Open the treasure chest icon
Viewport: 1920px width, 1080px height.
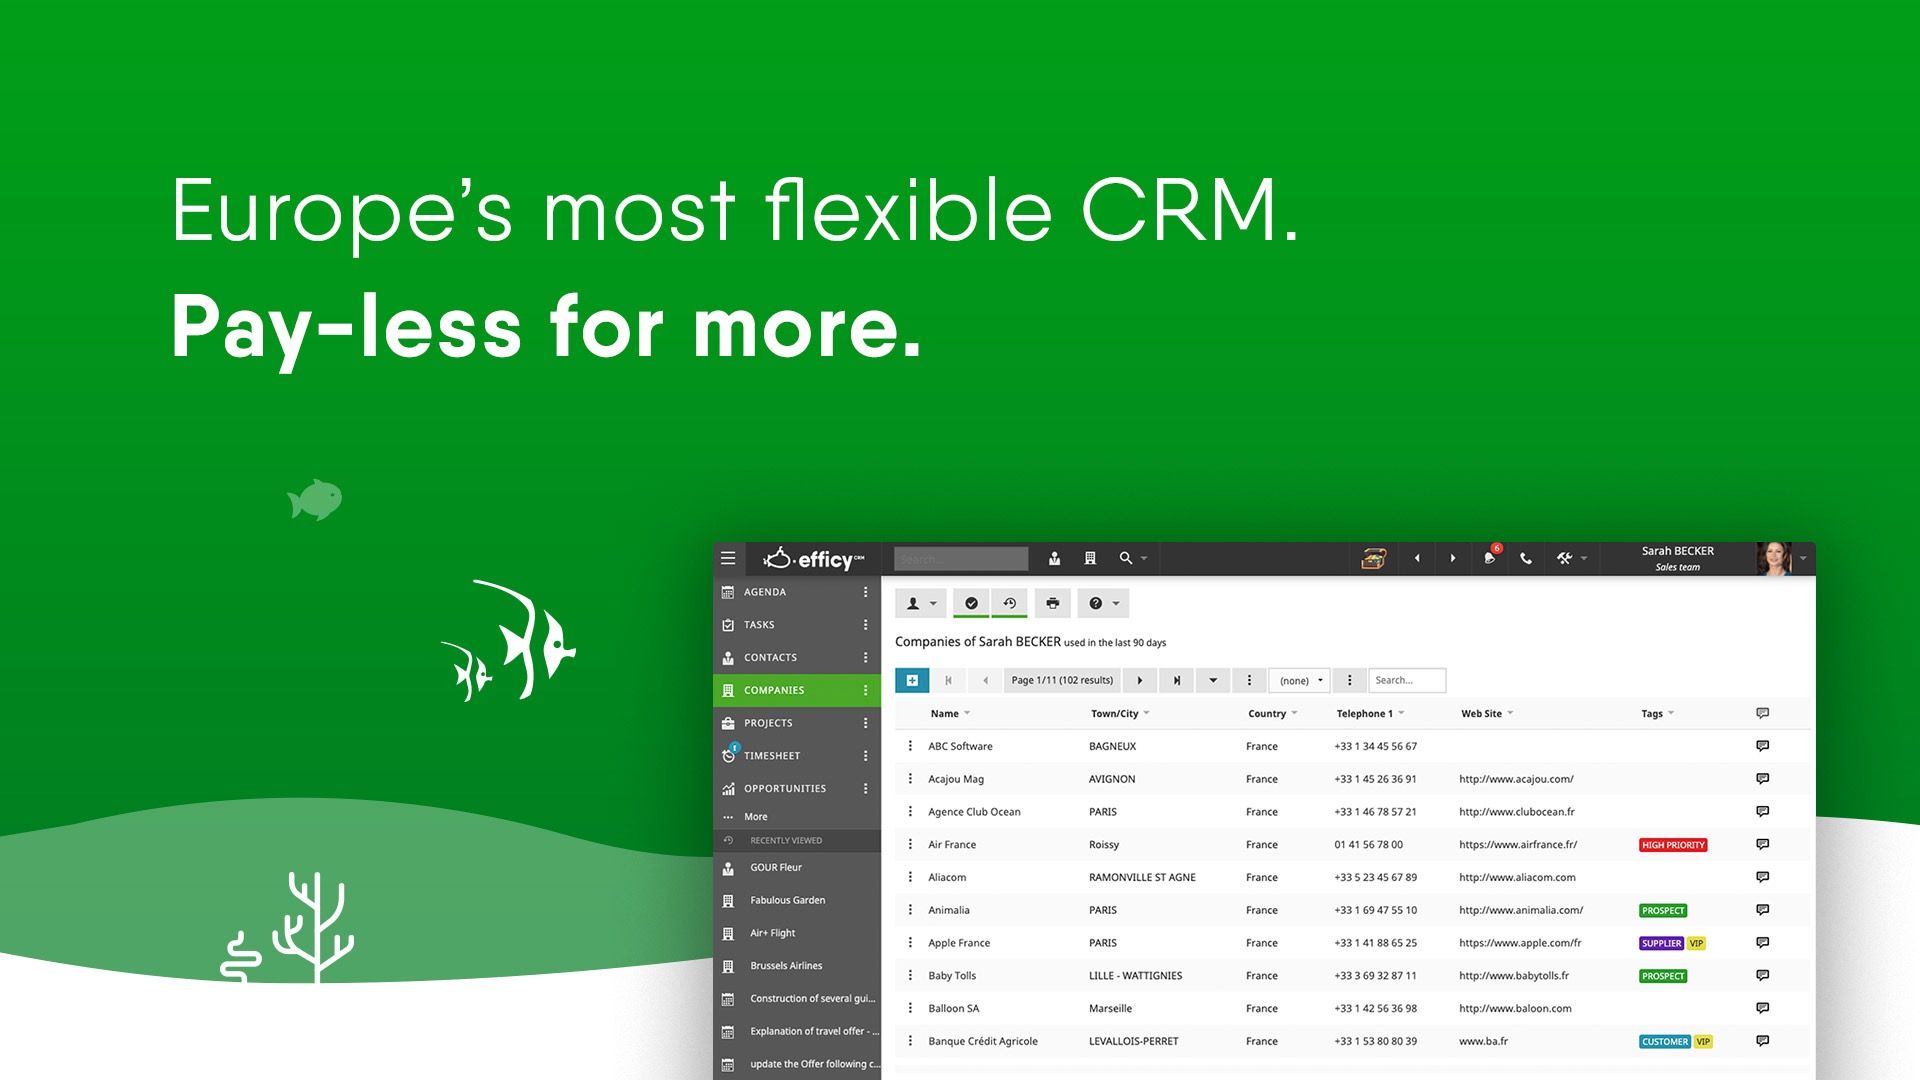coord(1373,559)
